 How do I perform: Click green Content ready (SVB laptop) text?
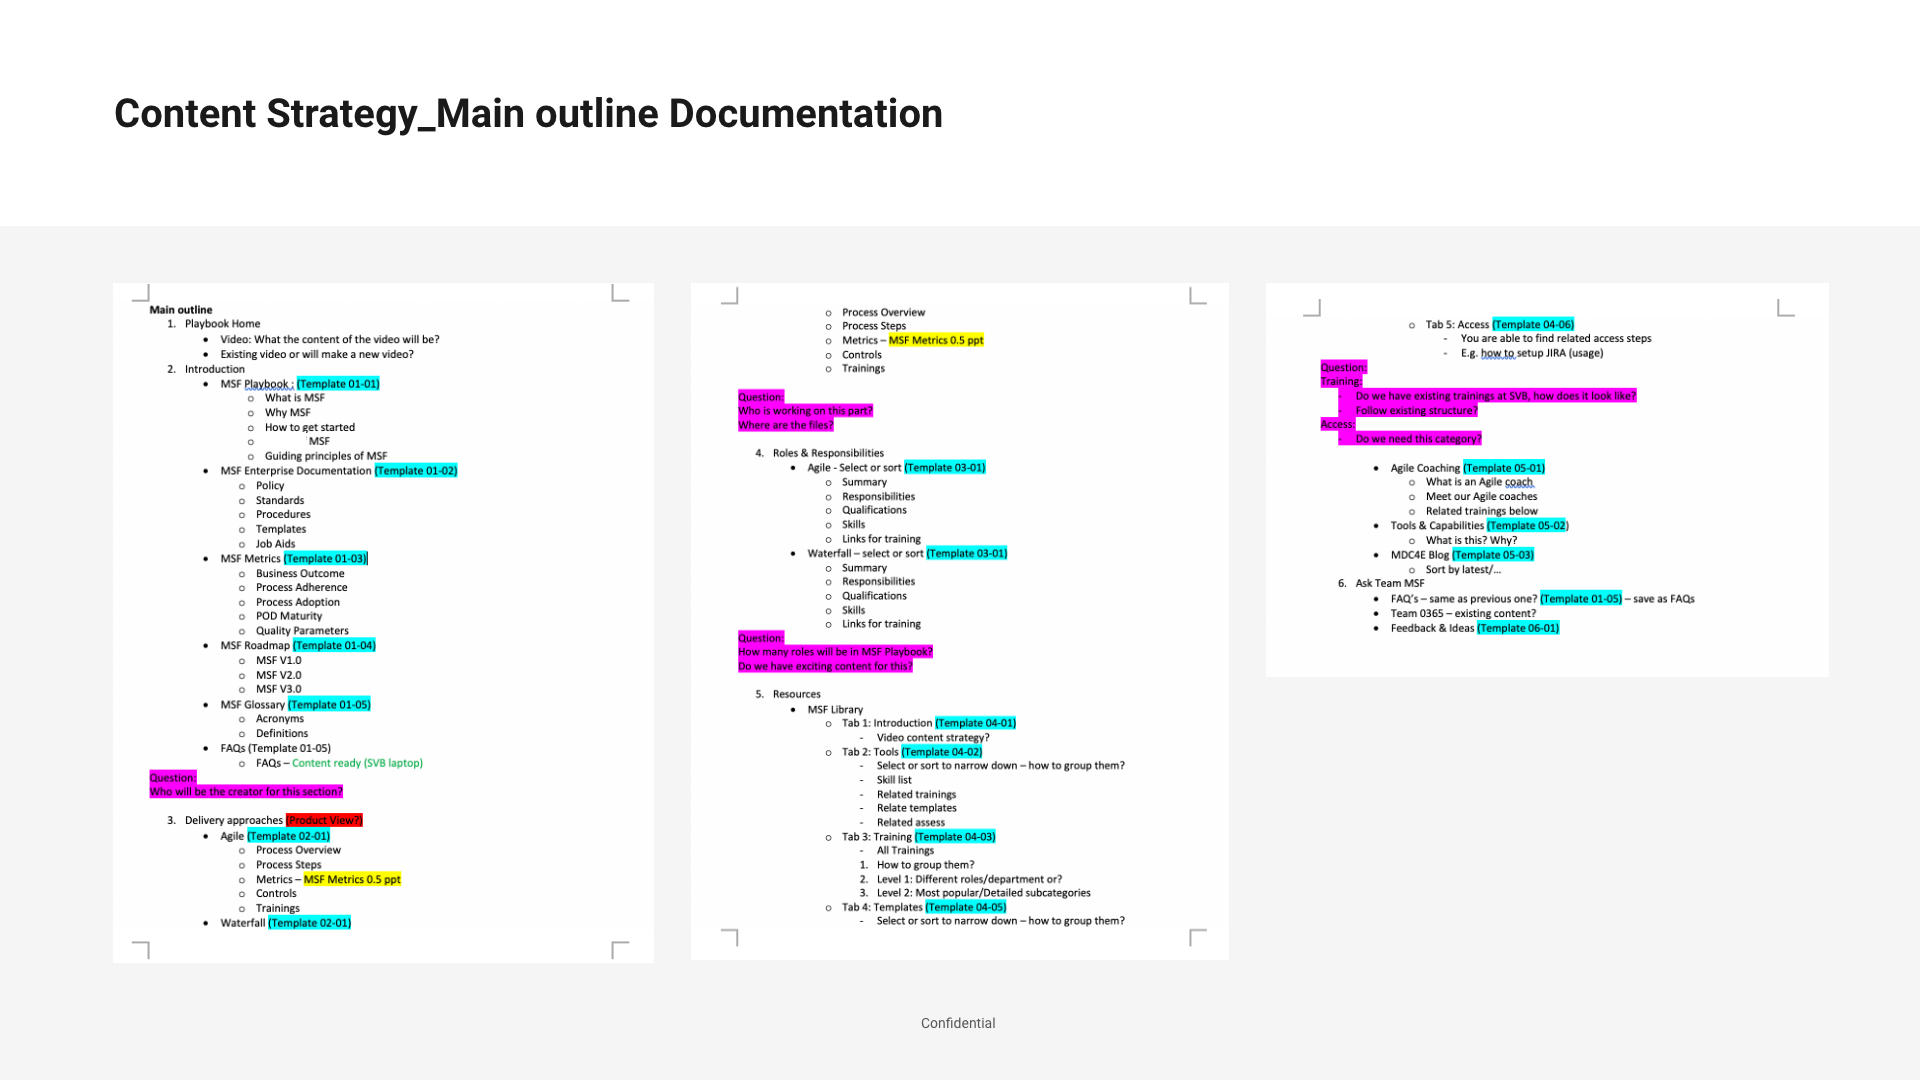click(x=357, y=763)
